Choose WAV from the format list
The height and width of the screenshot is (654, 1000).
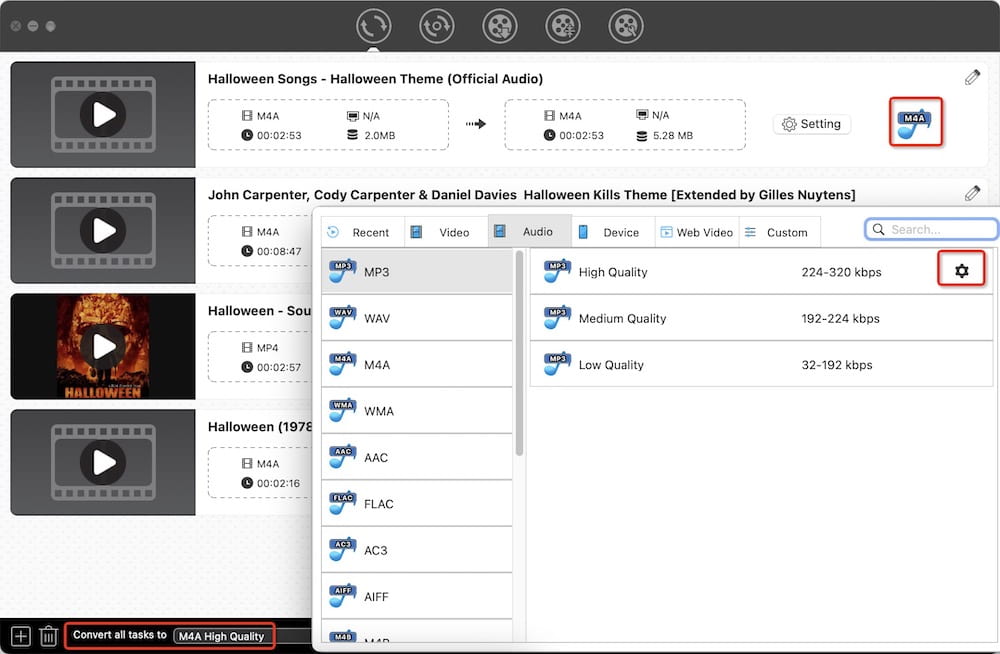[376, 318]
